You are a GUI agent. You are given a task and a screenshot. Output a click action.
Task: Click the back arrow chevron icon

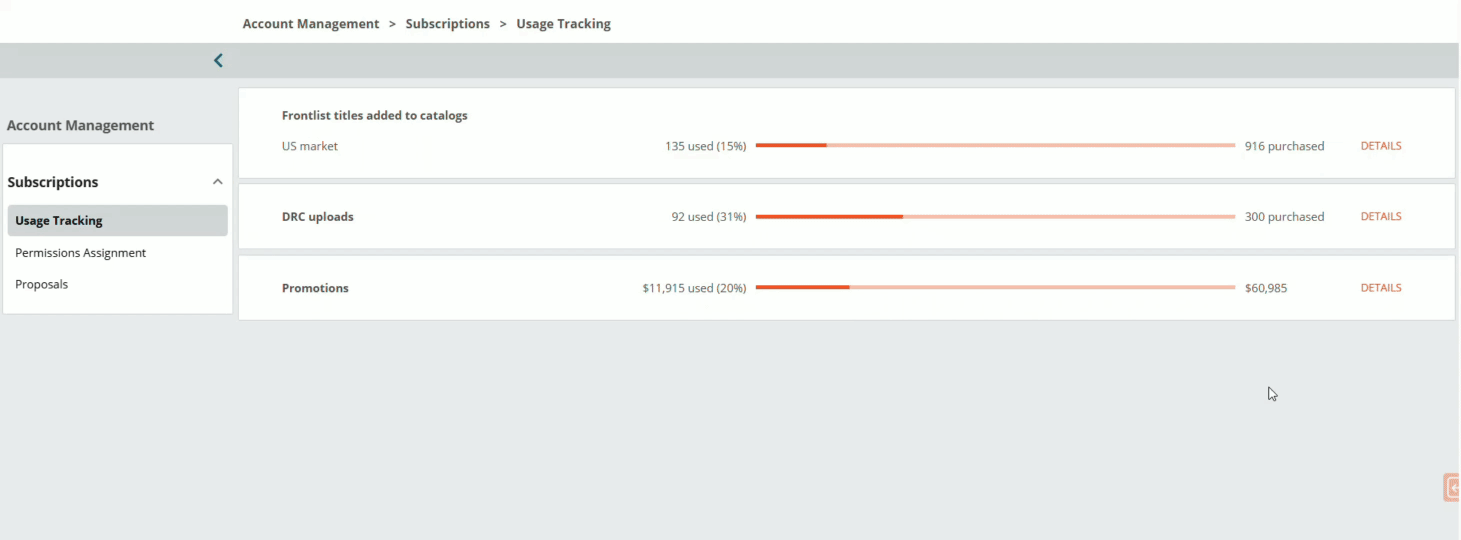pyautogui.click(x=218, y=61)
